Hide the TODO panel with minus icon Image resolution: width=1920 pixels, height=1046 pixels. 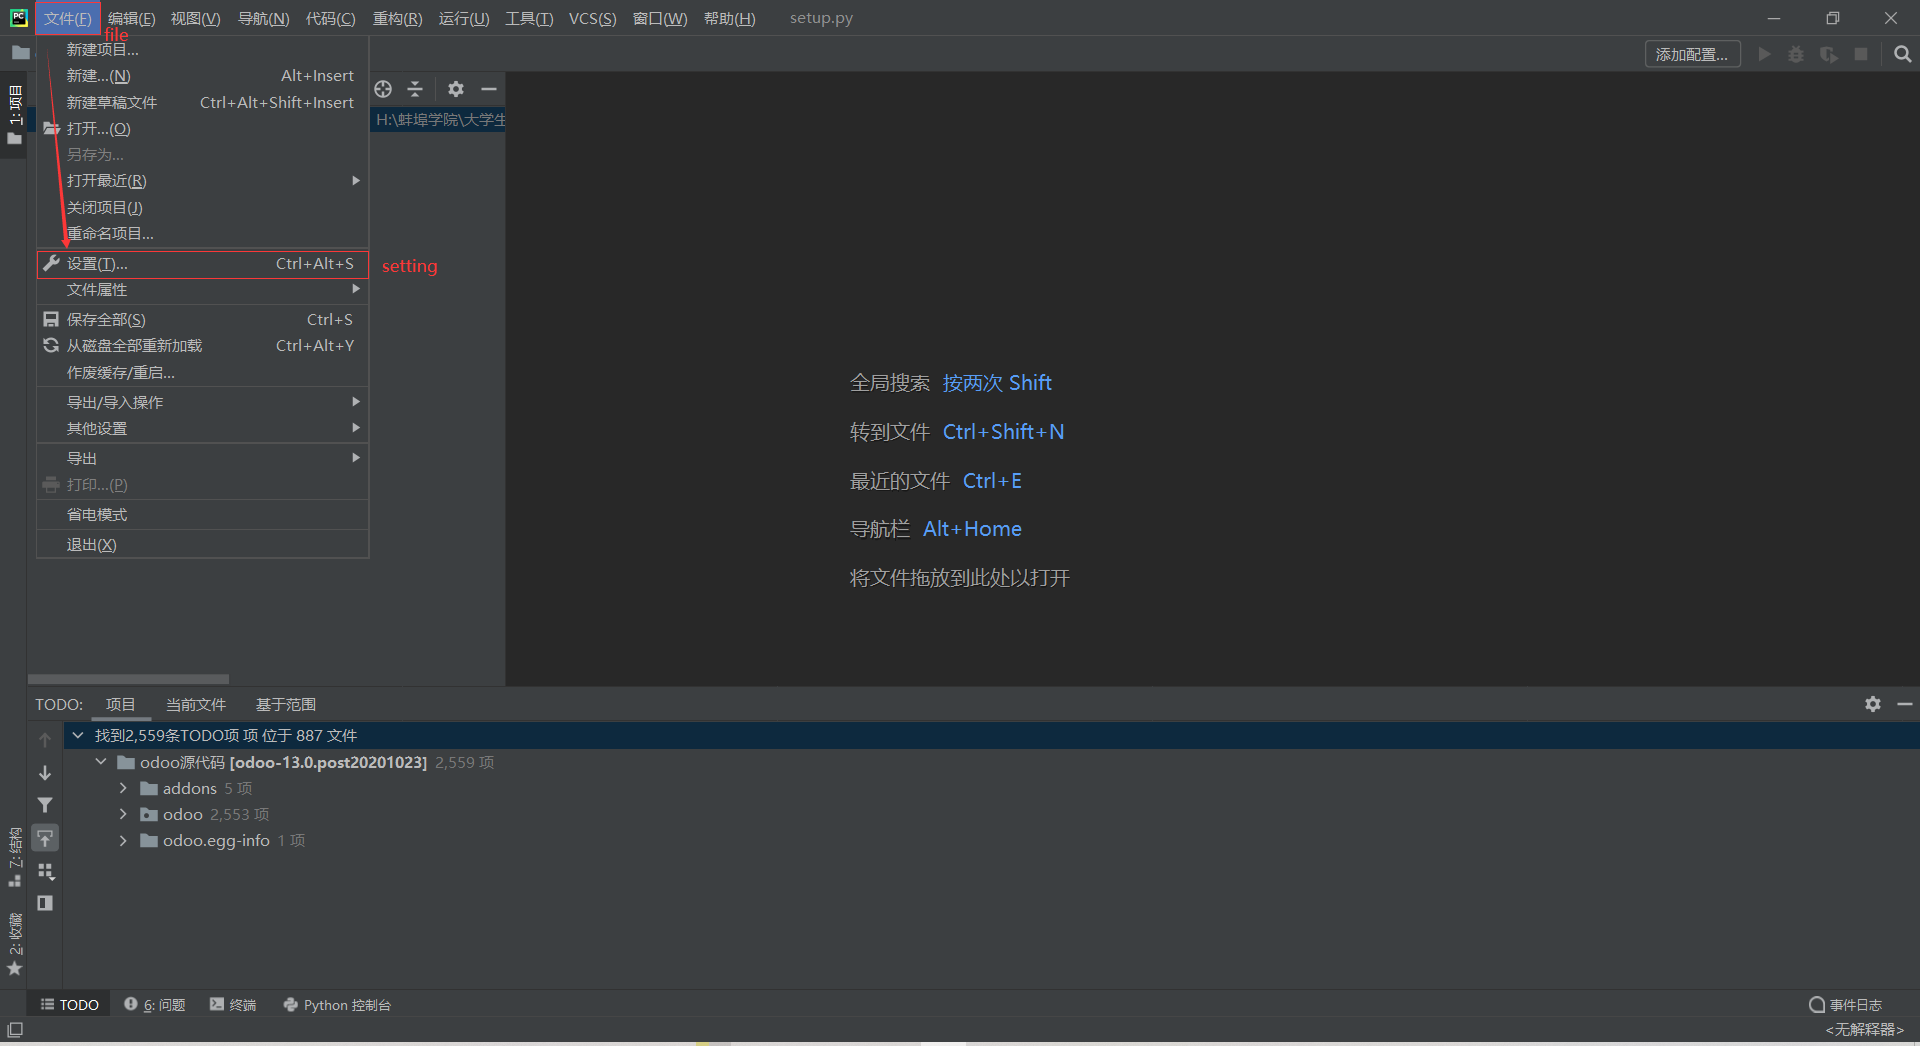pyautogui.click(x=1905, y=704)
